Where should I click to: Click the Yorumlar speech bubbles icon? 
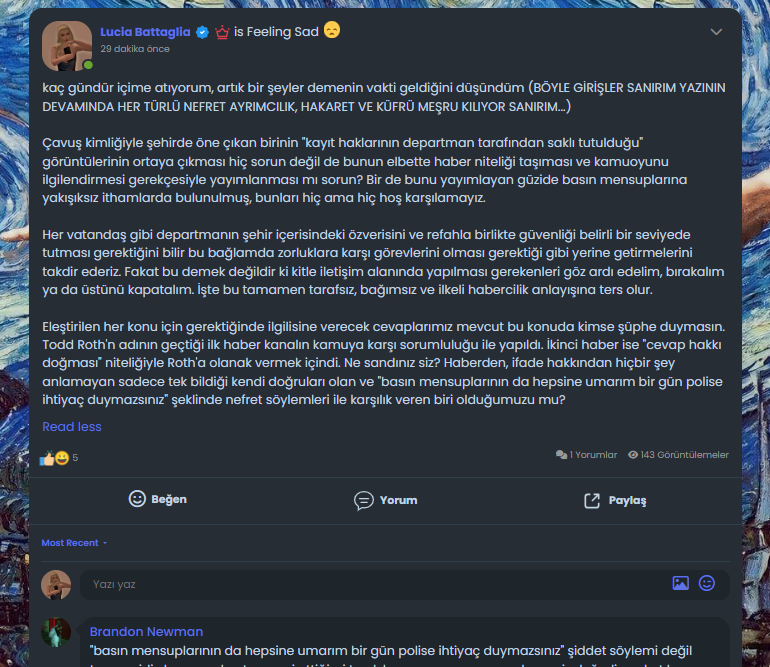[x=561, y=455]
